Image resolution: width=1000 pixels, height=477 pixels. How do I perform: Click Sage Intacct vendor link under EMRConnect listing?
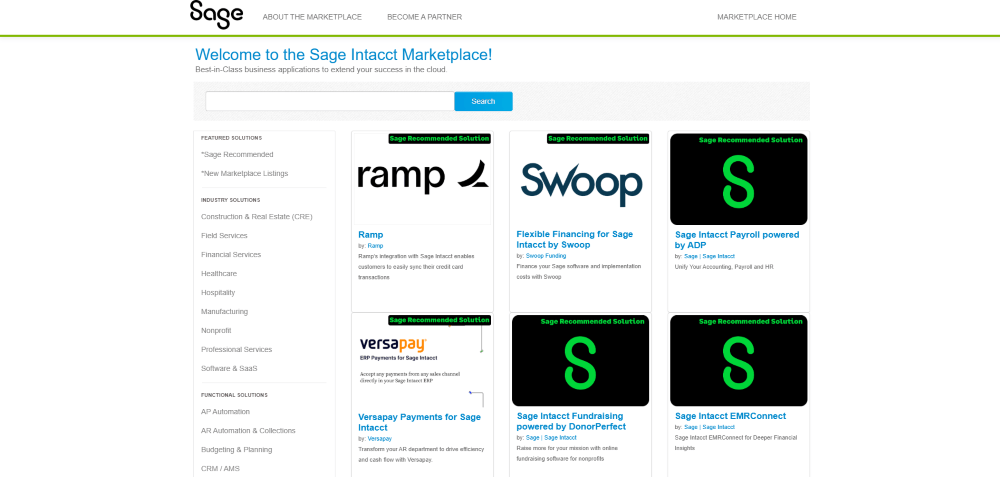[719, 427]
